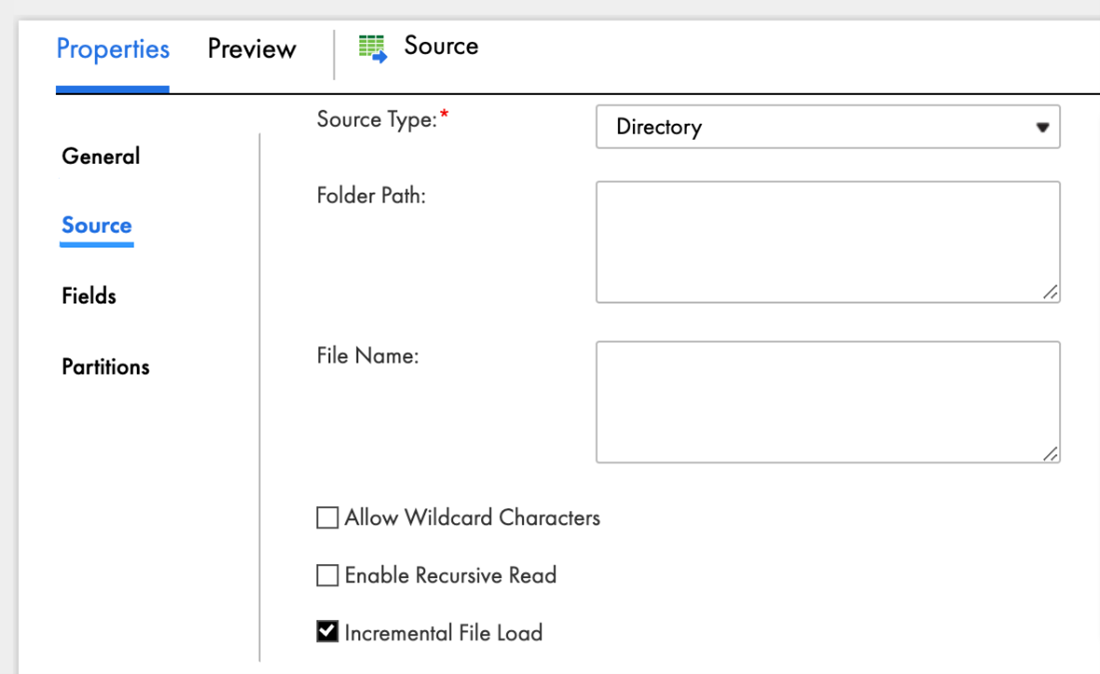Check the Enable Recursive Read box

coord(327,575)
